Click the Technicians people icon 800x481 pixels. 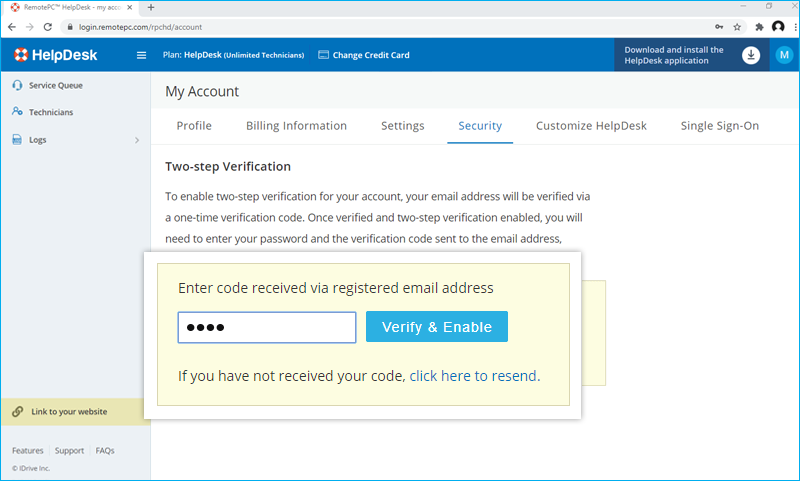pyautogui.click(x=18, y=113)
